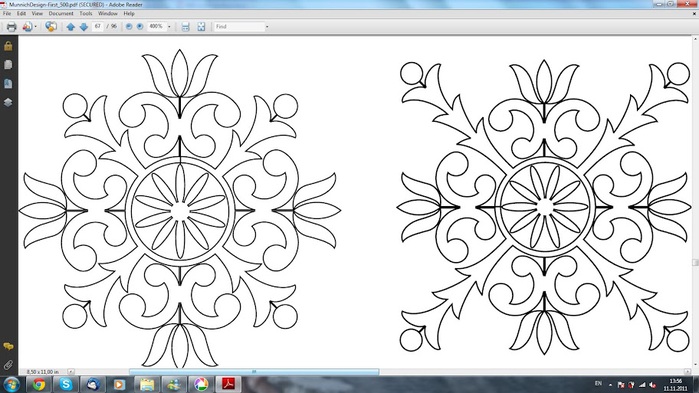The height and width of the screenshot is (393, 699).
Task: Click the zoom in plus button
Action: [x=140, y=27]
